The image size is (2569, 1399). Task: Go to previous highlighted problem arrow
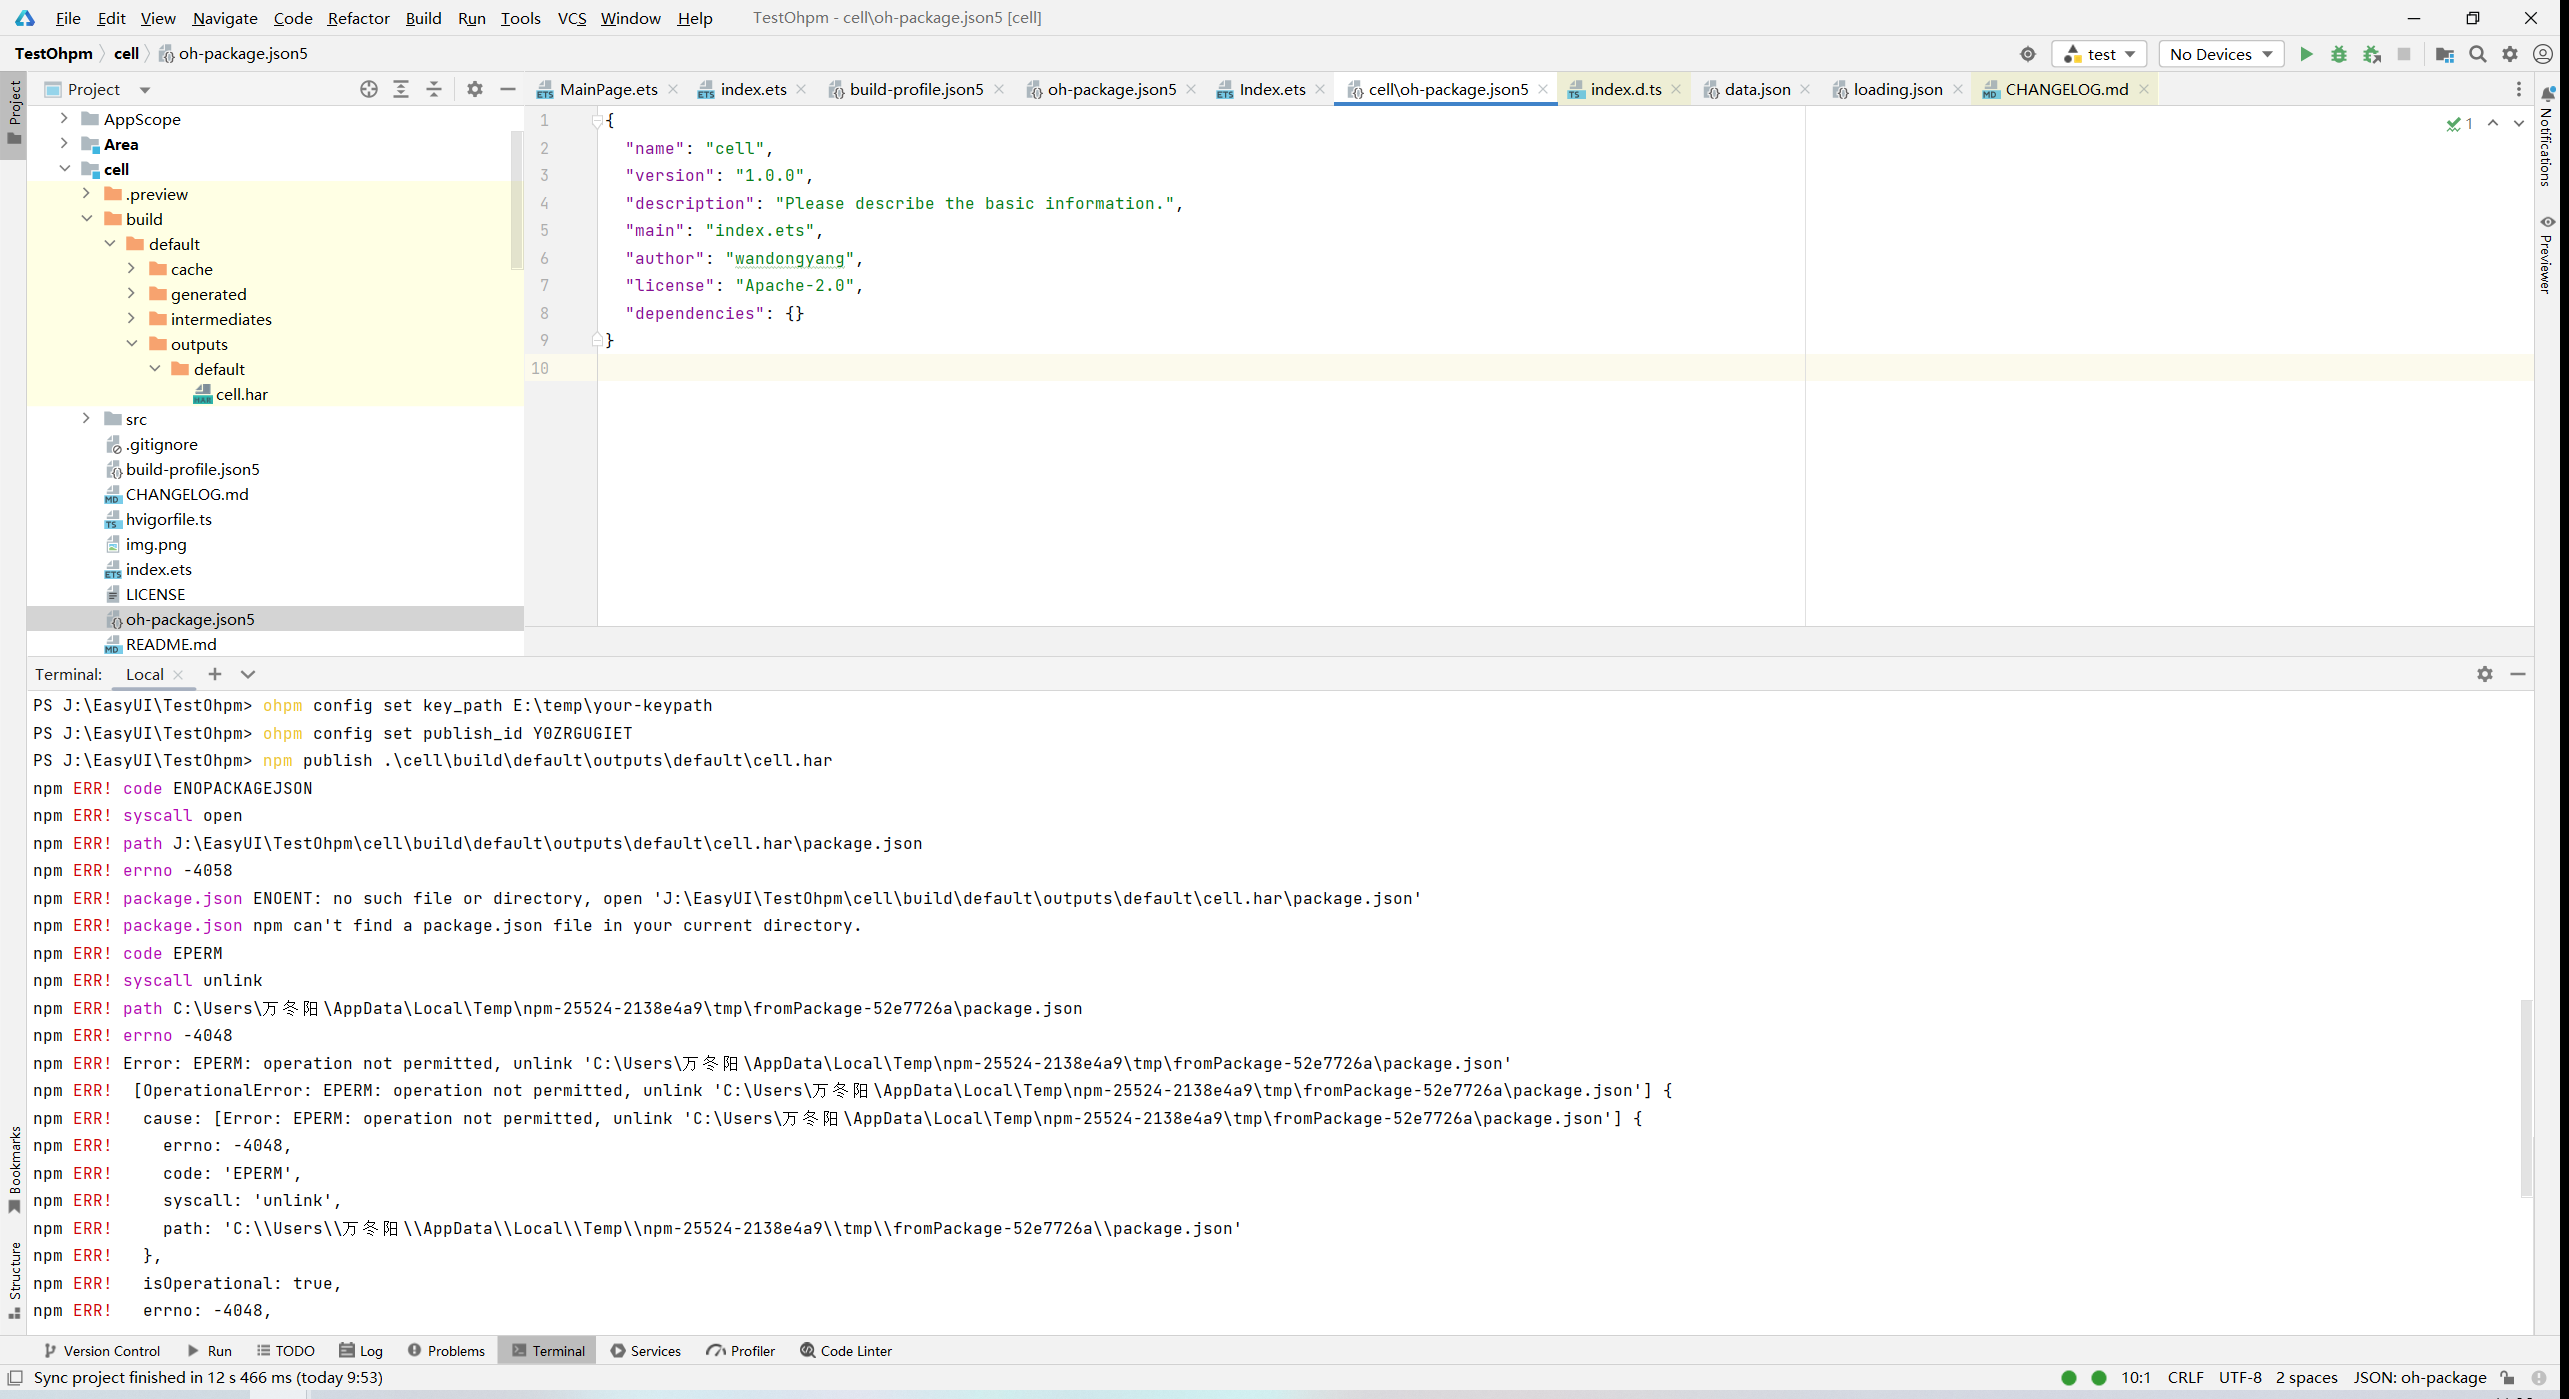[2493, 124]
